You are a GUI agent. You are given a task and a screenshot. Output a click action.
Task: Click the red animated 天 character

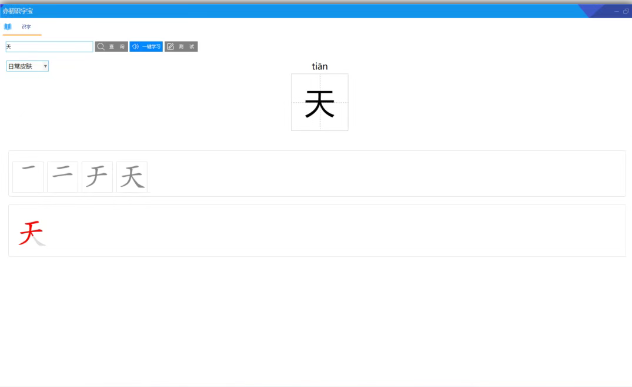coord(32,233)
